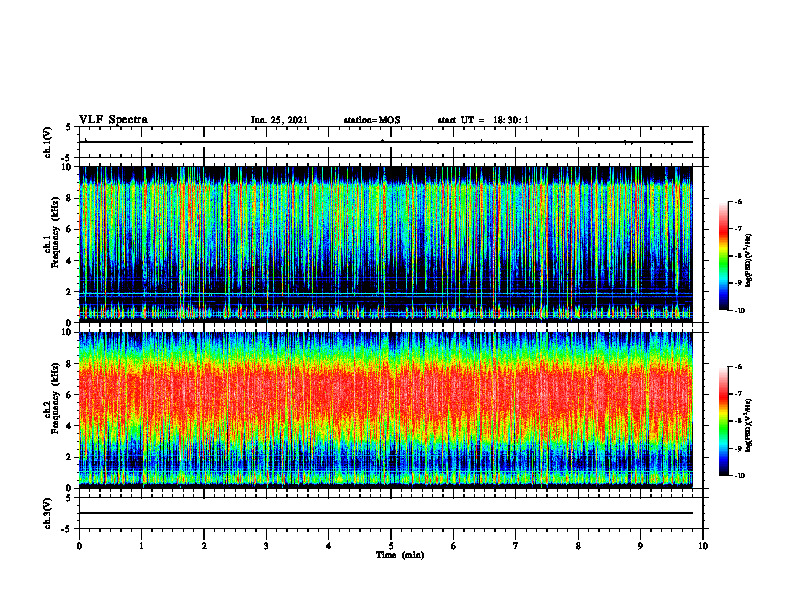
Task: Click time axis tick label "6"
Action: pos(454,546)
